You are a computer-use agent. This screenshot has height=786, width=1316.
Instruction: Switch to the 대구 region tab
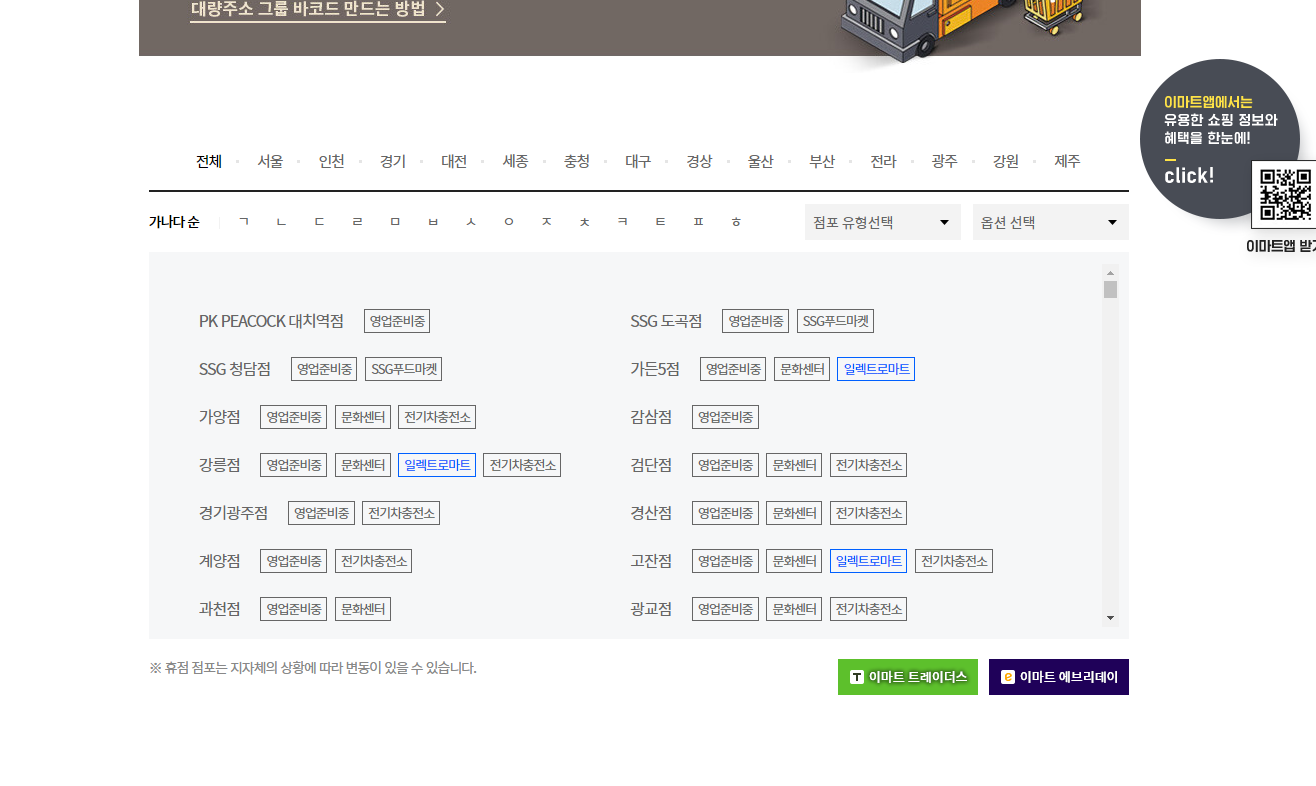[638, 161]
